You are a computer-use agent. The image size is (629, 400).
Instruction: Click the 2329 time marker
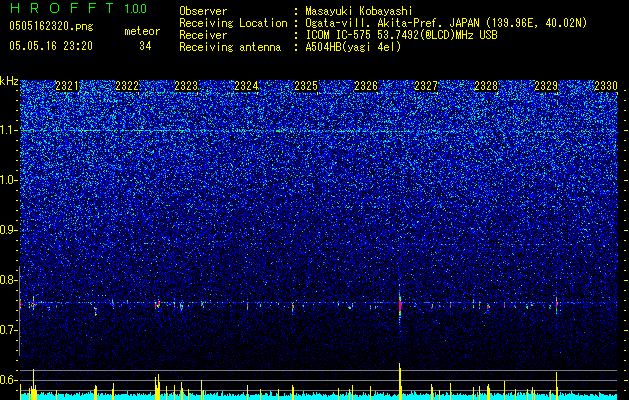click(546, 86)
